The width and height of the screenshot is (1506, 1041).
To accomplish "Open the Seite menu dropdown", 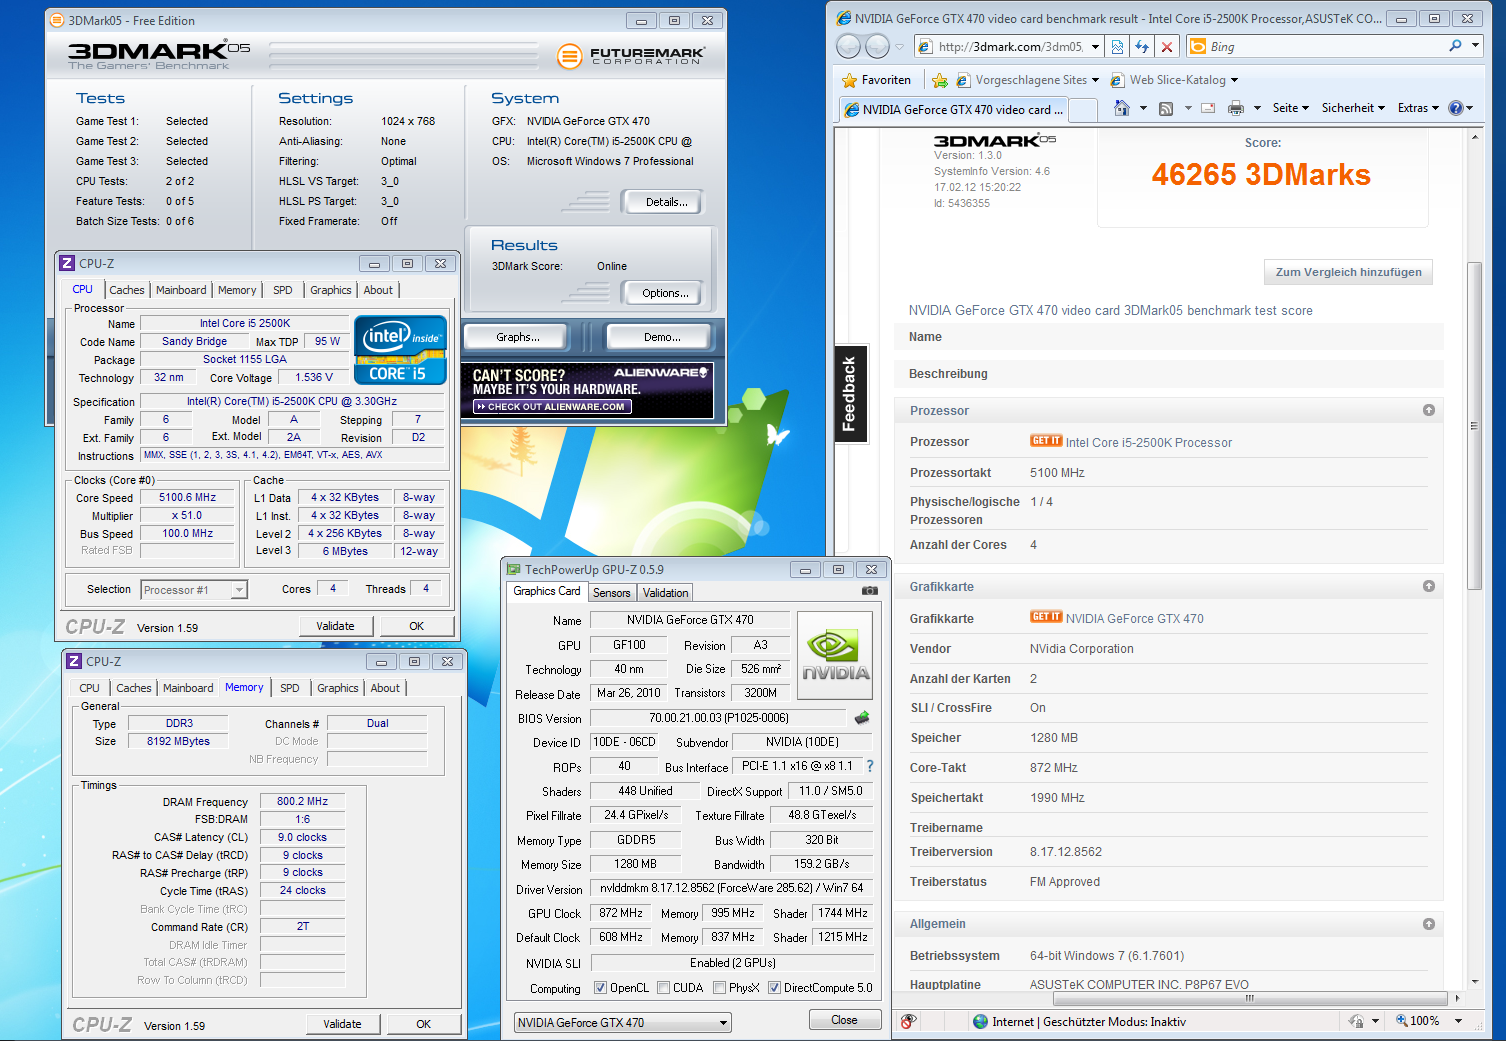I will (x=1290, y=108).
